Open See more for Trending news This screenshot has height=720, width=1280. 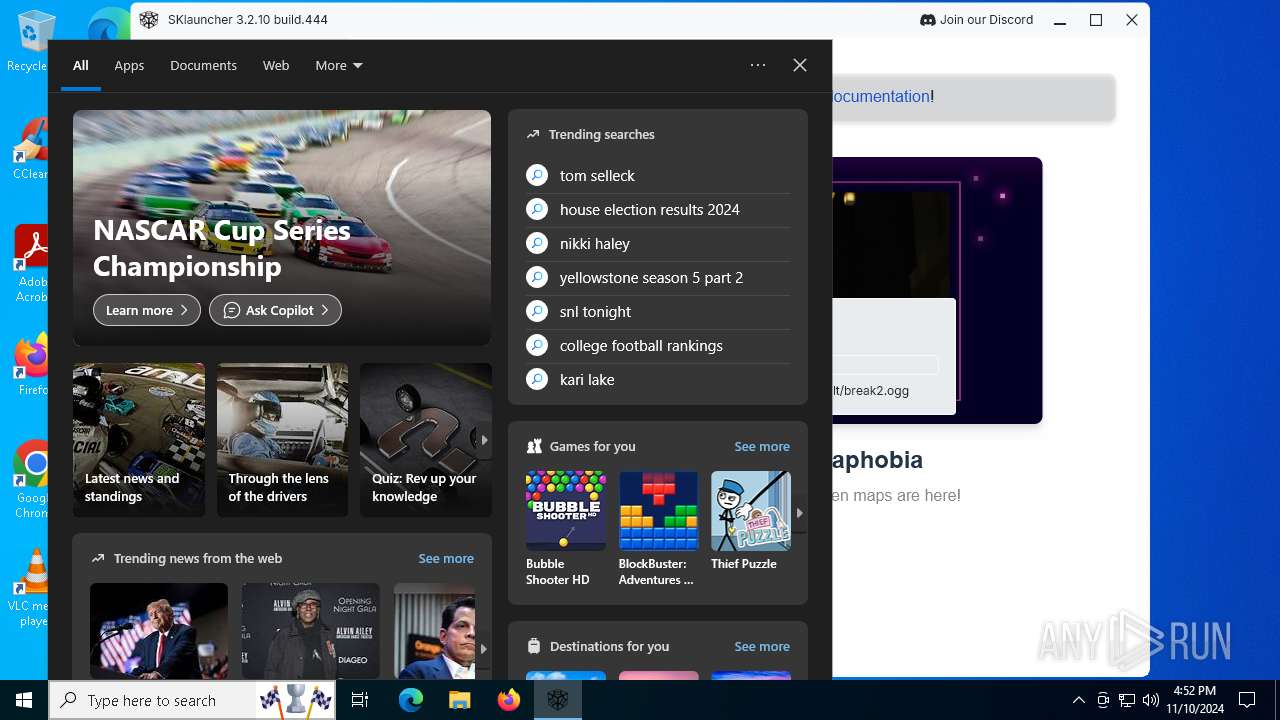coord(446,558)
